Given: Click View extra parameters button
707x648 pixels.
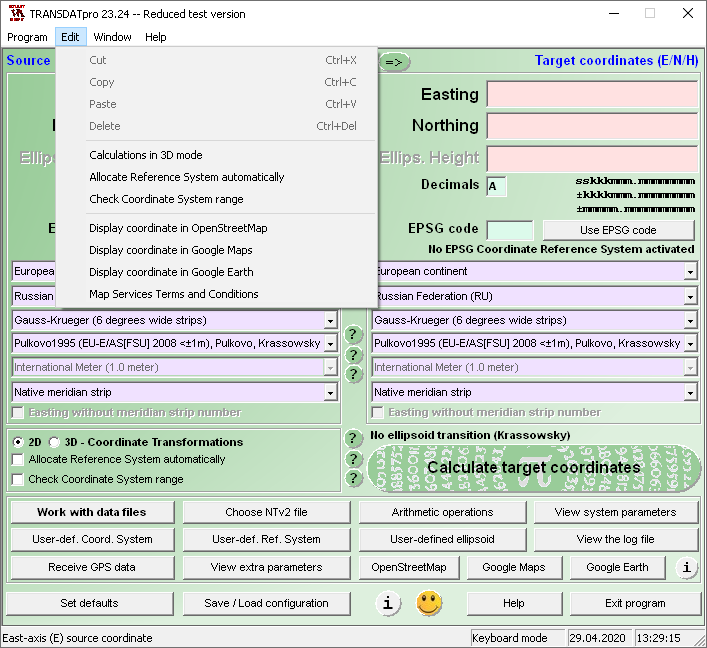Looking at the screenshot, I should click(x=266, y=567).
